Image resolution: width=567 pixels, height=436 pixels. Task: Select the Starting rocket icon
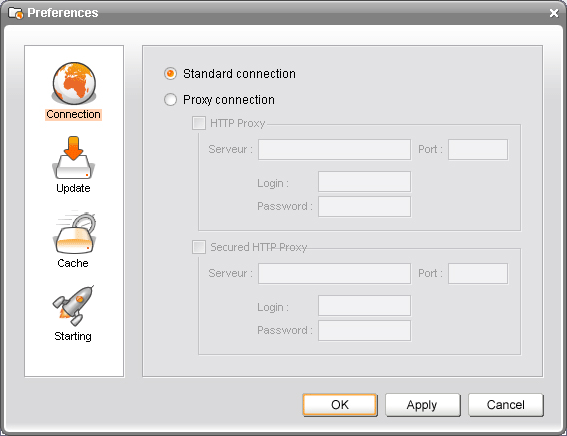(x=73, y=305)
